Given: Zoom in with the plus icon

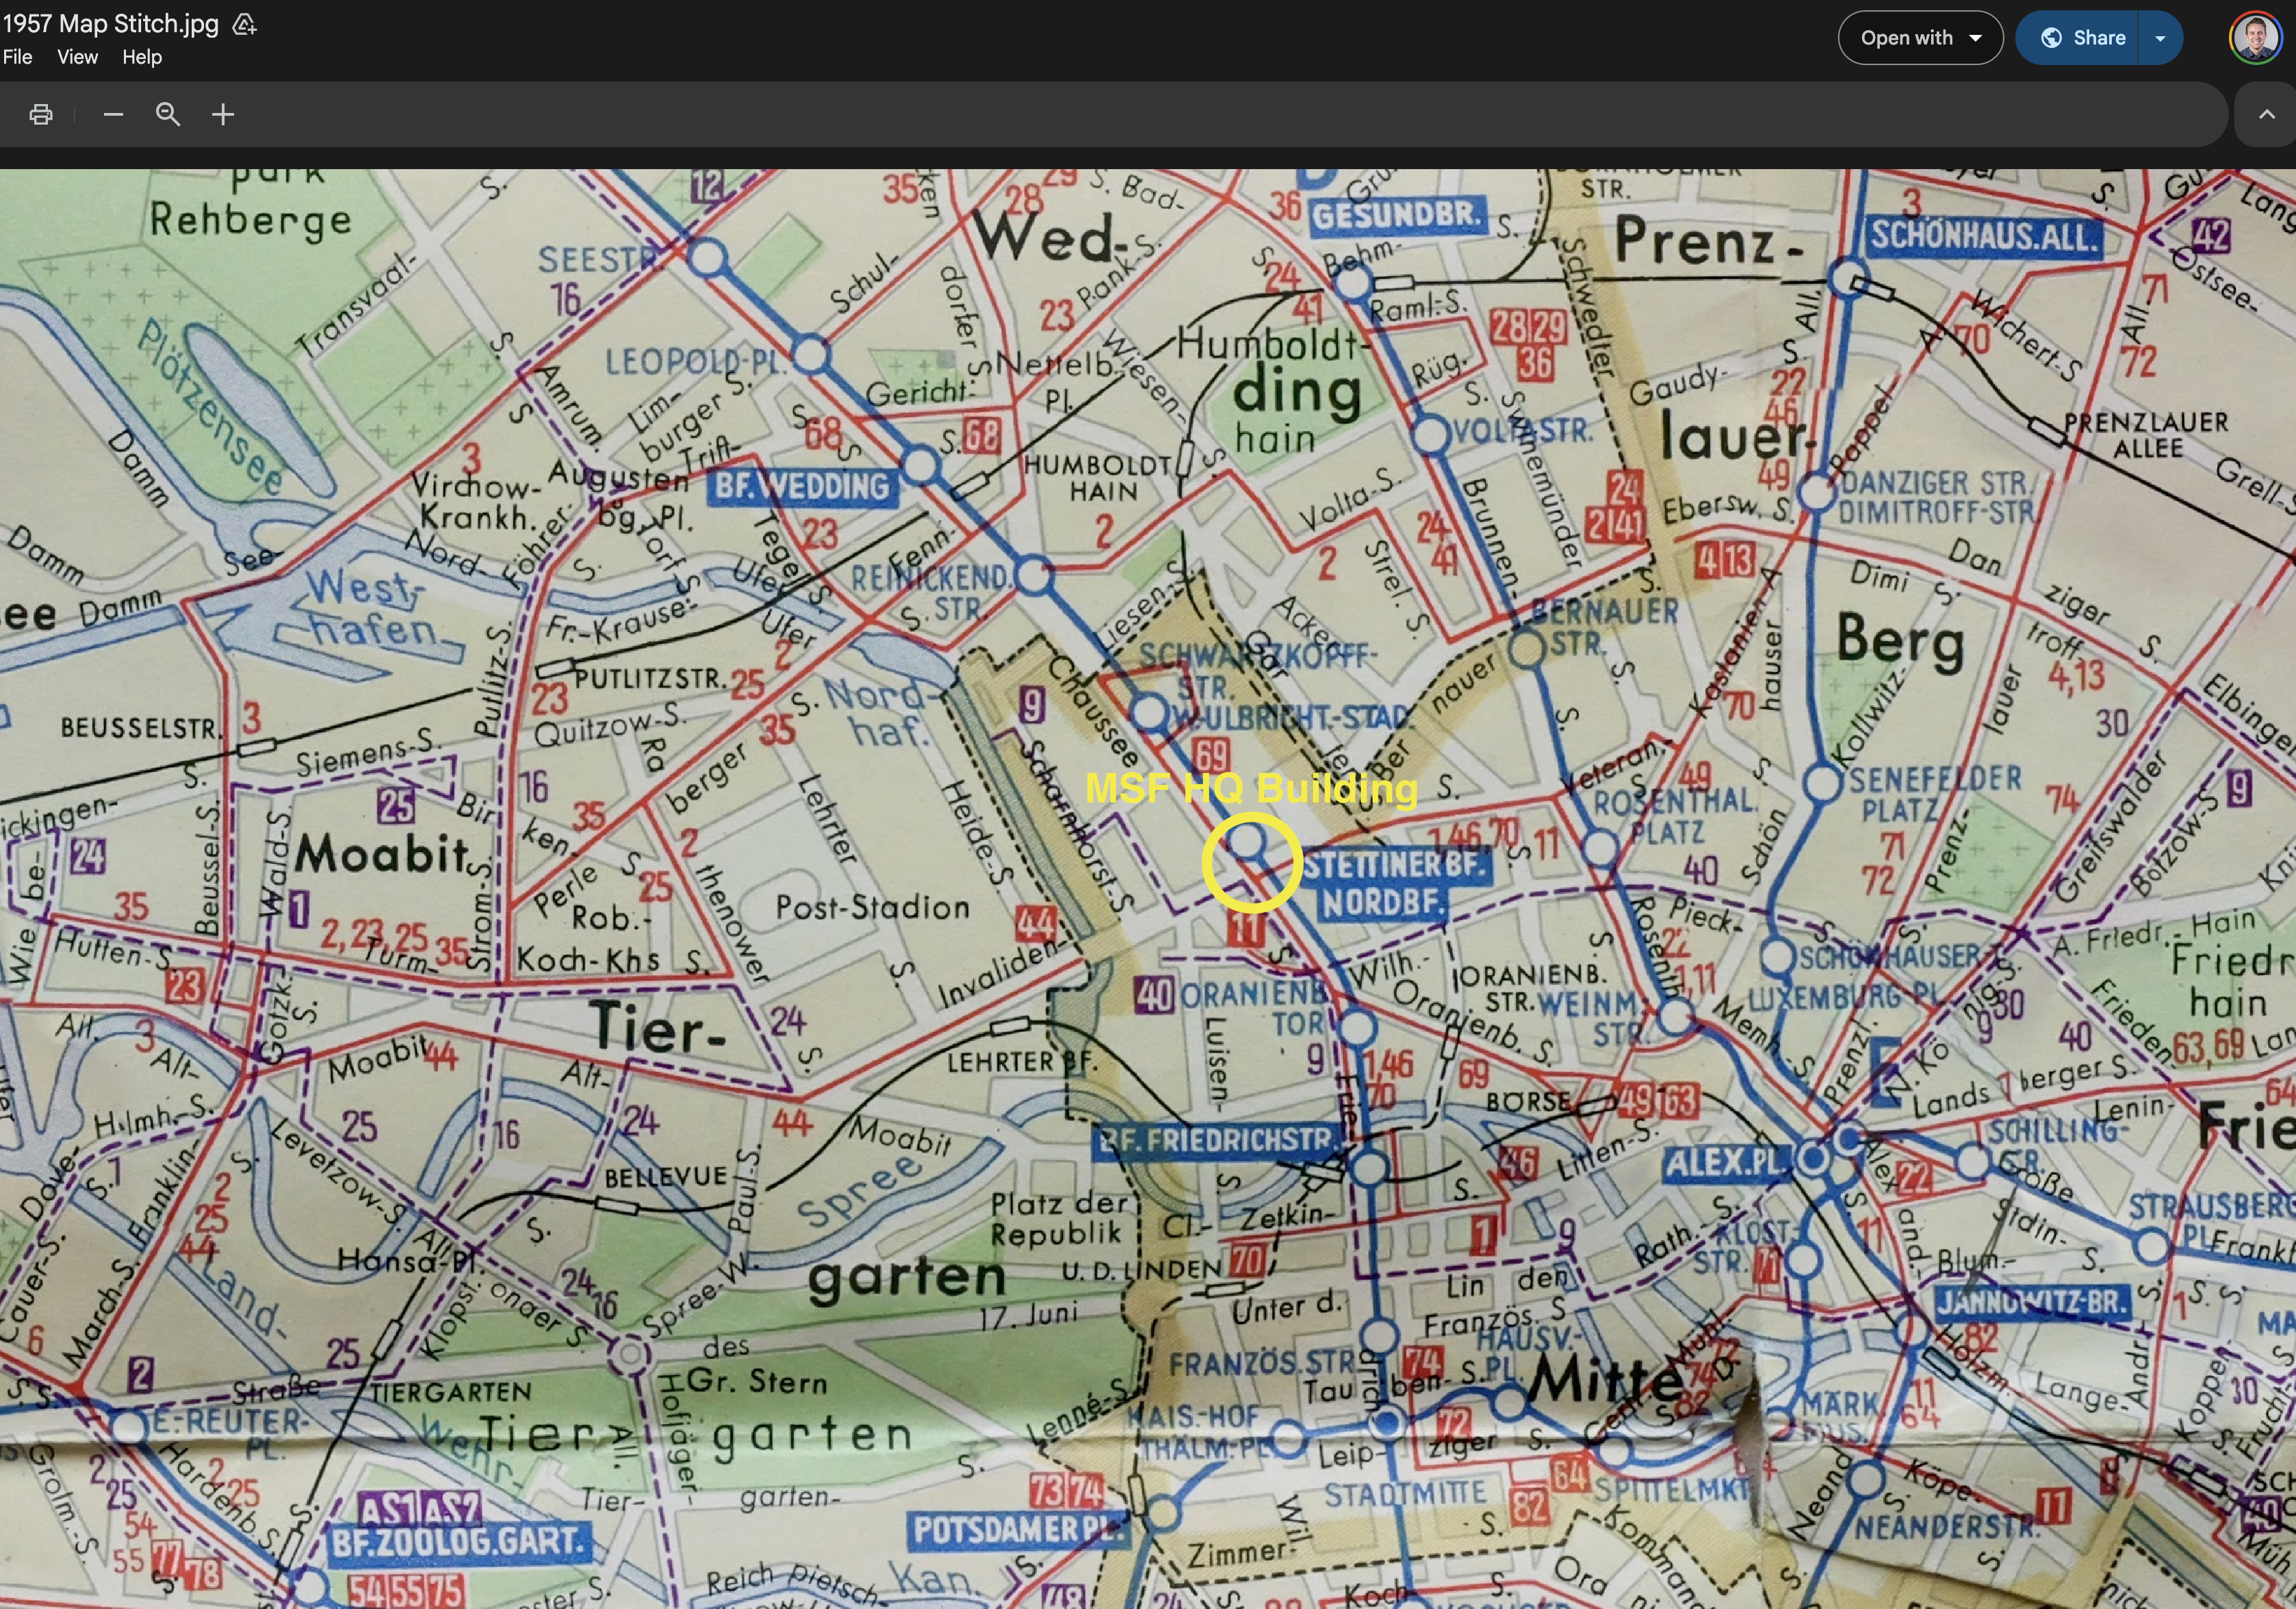Looking at the screenshot, I should point(223,114).
